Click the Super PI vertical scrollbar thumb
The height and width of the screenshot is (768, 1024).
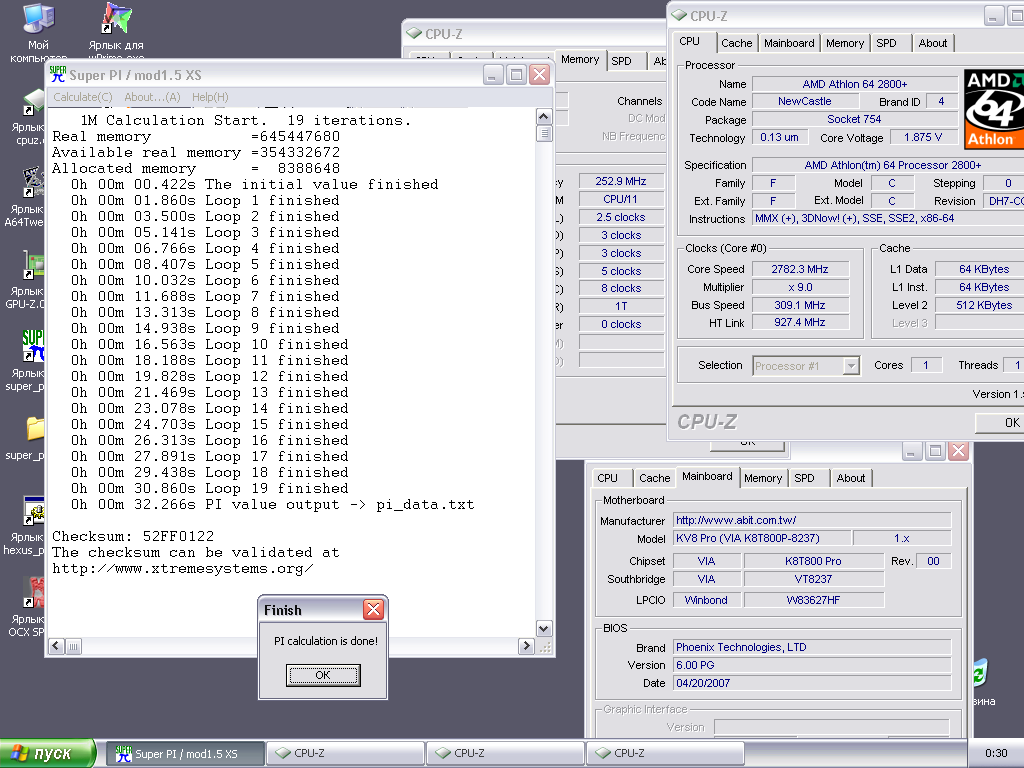tap(544, 133)
